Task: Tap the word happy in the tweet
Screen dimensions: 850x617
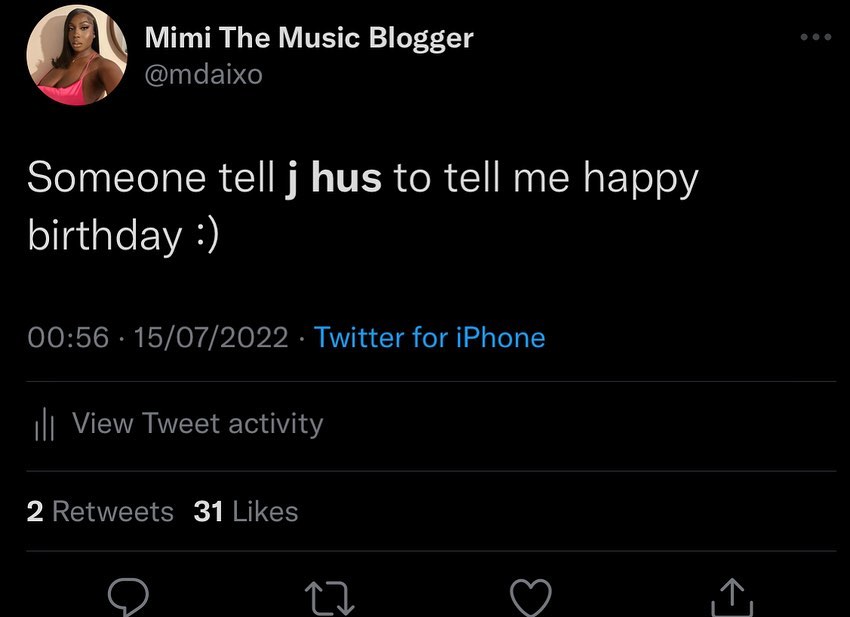Action: click(641, 180)
